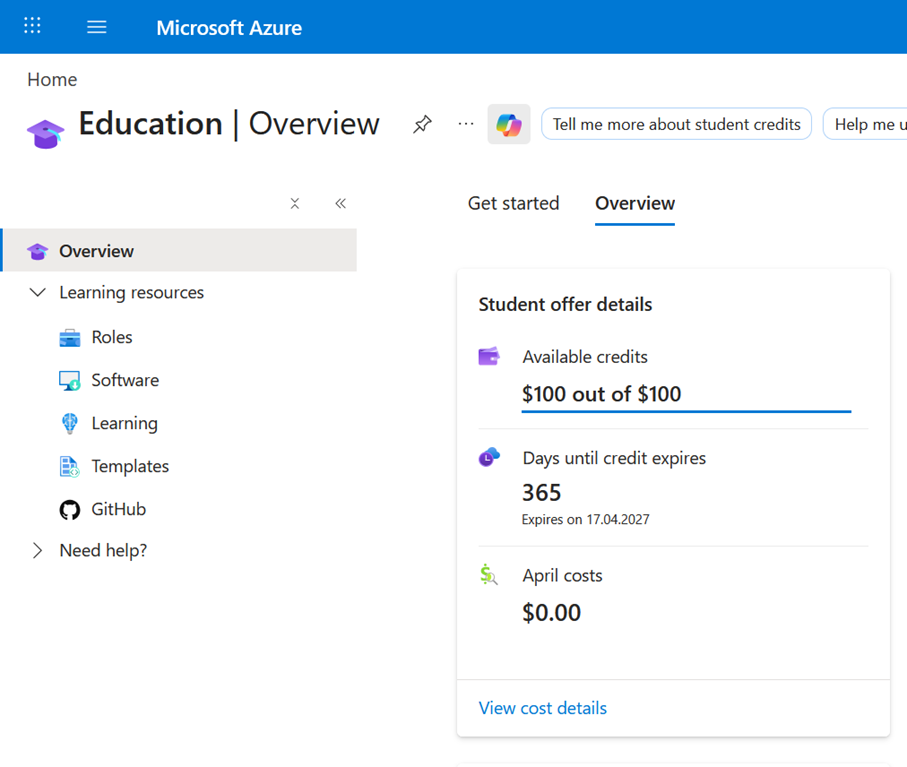Open the more options ellipsis
Viewport: 907px width, 767px height.
[466, 124]
